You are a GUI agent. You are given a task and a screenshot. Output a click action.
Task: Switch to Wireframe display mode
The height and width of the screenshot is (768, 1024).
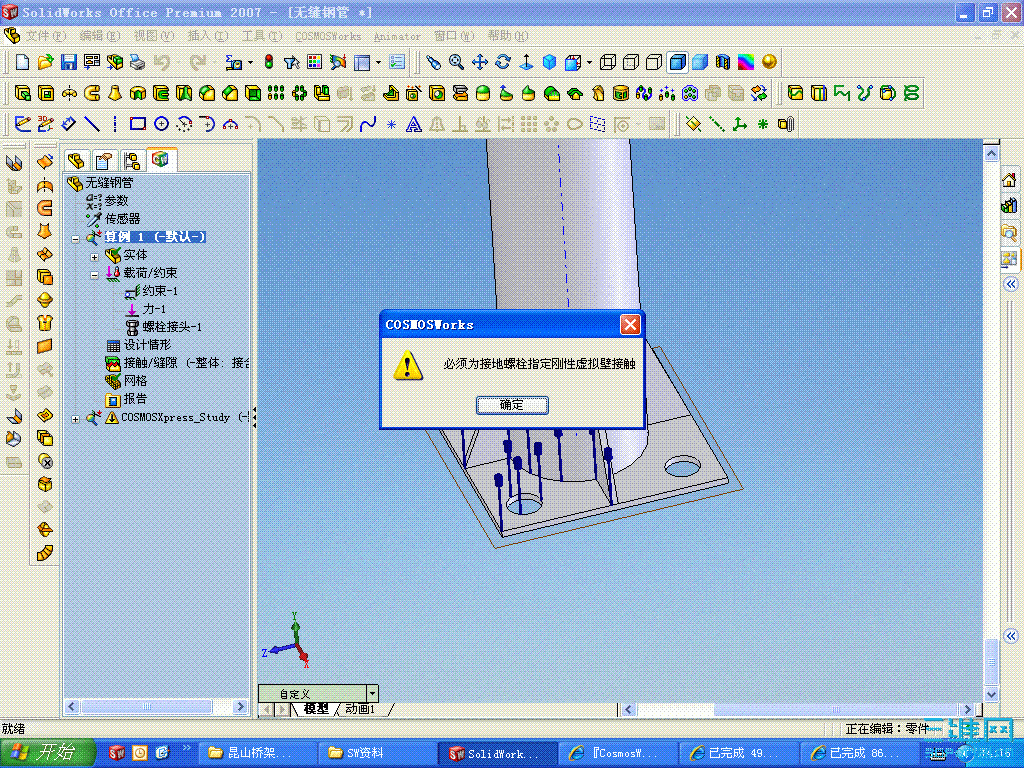click(x=607, y=62)
